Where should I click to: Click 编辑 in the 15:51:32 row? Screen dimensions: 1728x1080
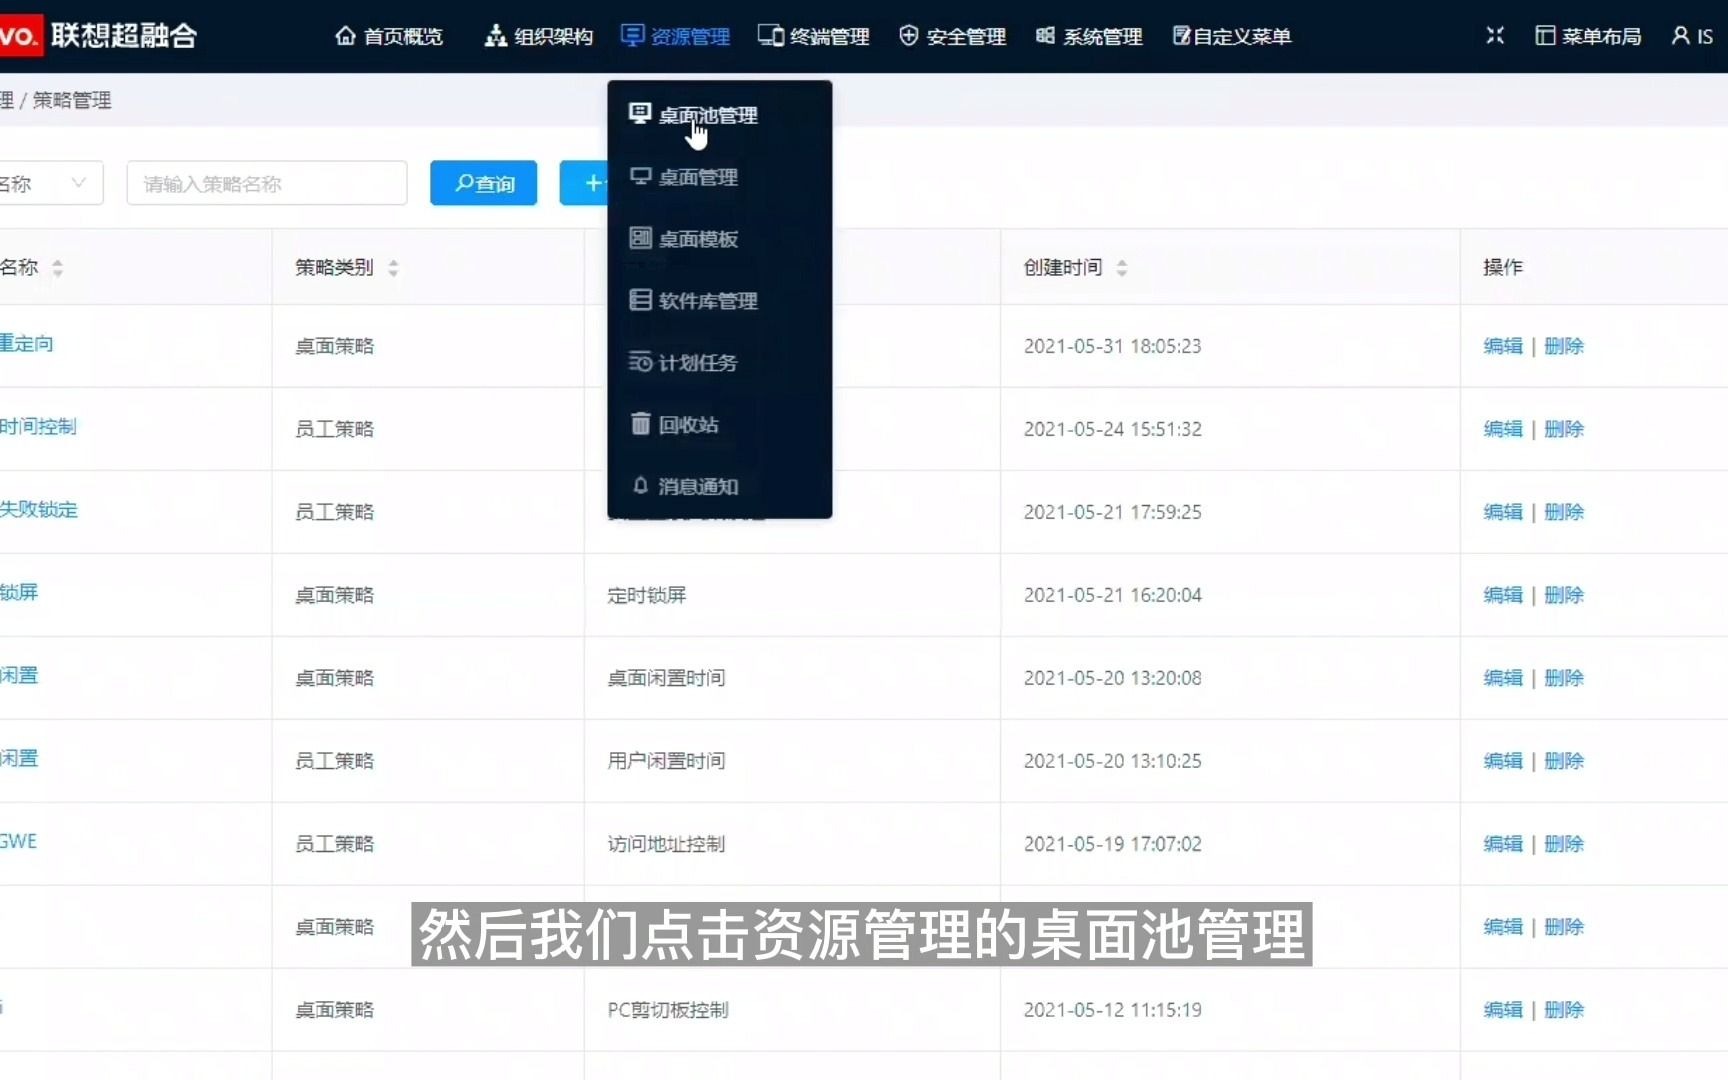tap(1503, 429)
